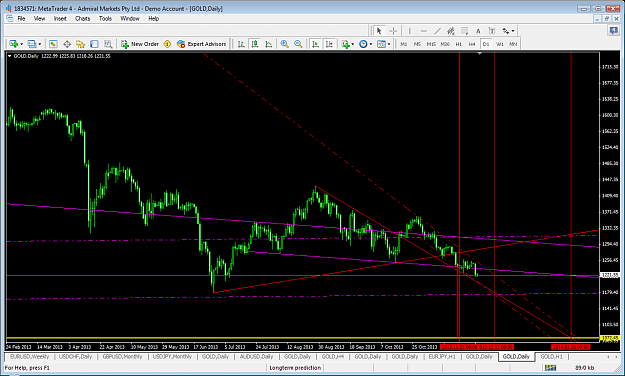Open the View menu

pos(39,18)
